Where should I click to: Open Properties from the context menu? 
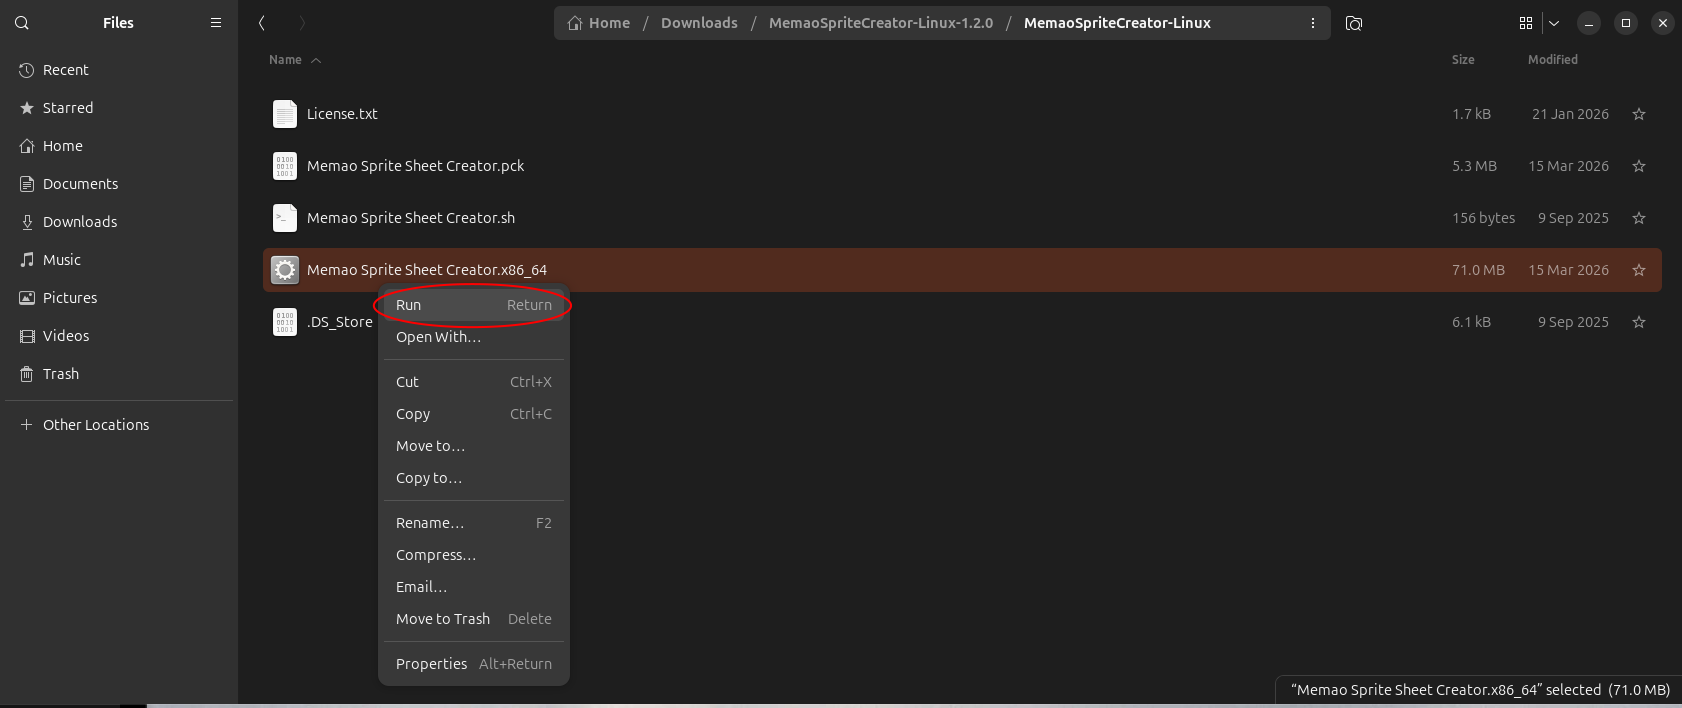474,664
